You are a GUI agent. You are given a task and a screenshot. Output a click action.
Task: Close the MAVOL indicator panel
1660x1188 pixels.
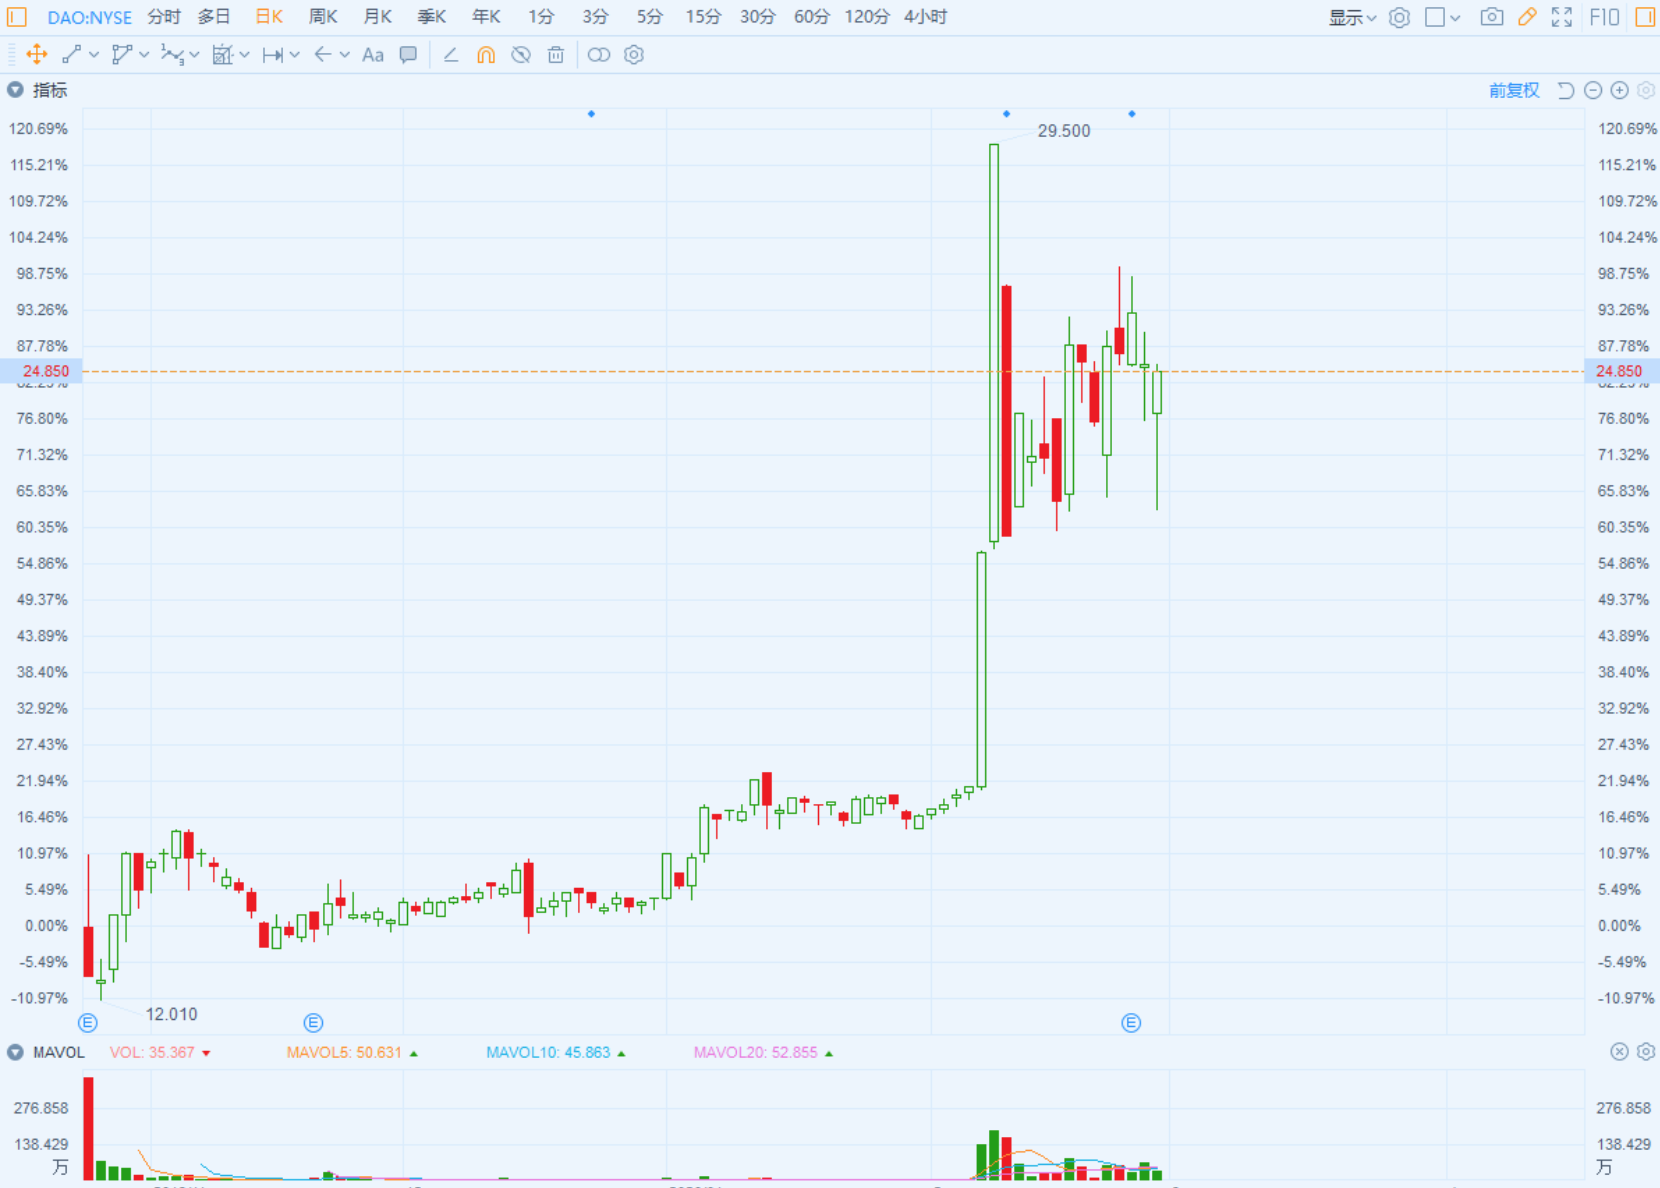(1619, 1051)
